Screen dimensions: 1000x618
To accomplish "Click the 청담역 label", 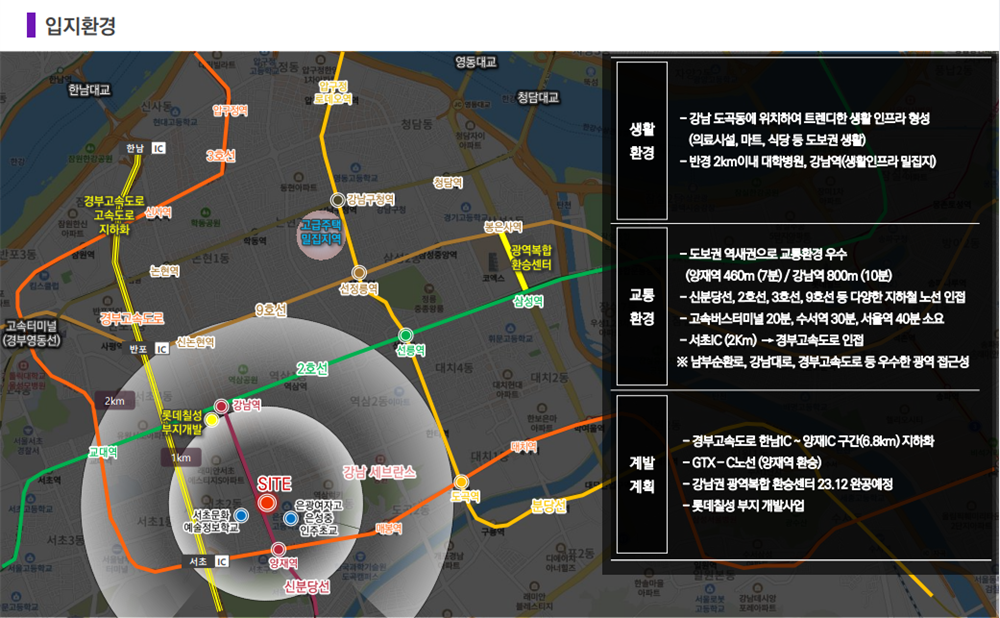I will click(x=448, y=182).
